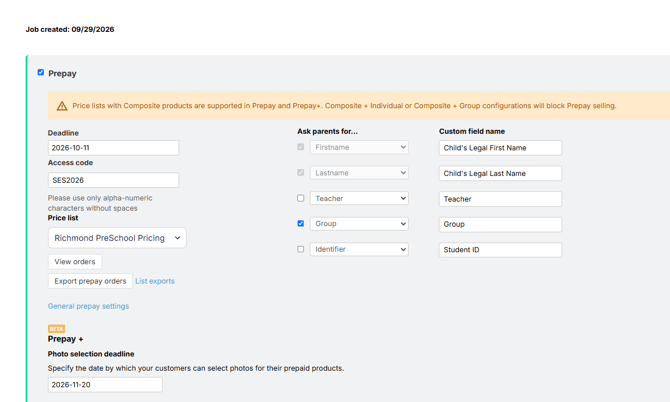Click the Prepay checkbox label text

pyautogui.click(x=62, y=73)
